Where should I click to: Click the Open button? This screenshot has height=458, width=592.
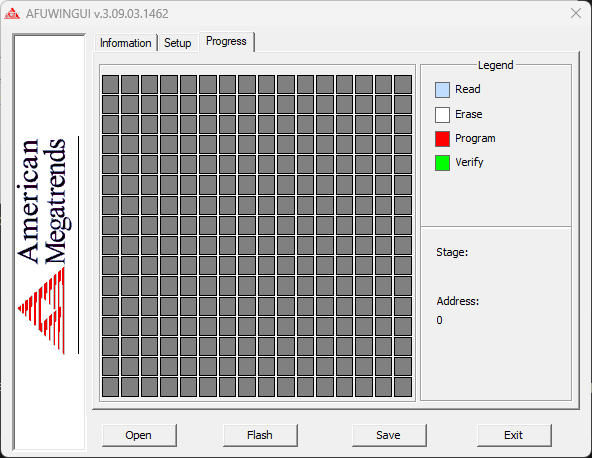139,435
